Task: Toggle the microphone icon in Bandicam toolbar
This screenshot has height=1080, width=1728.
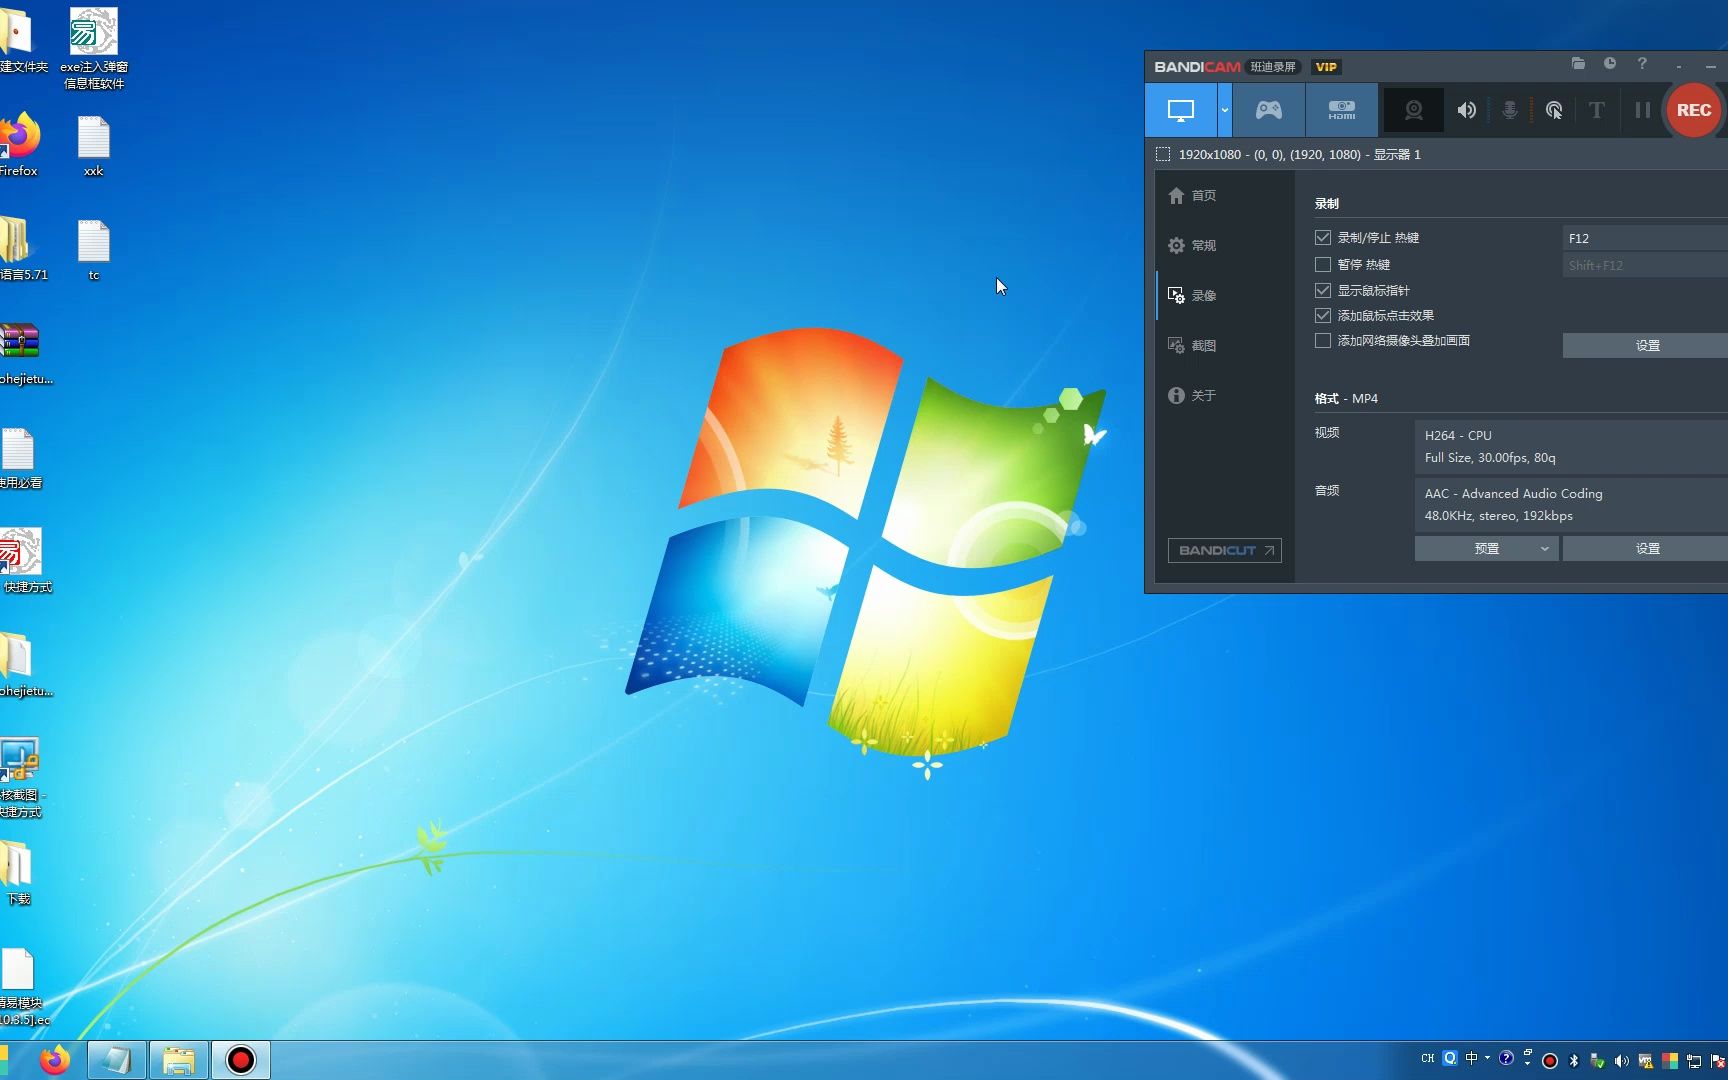Action: [1510, 110]
